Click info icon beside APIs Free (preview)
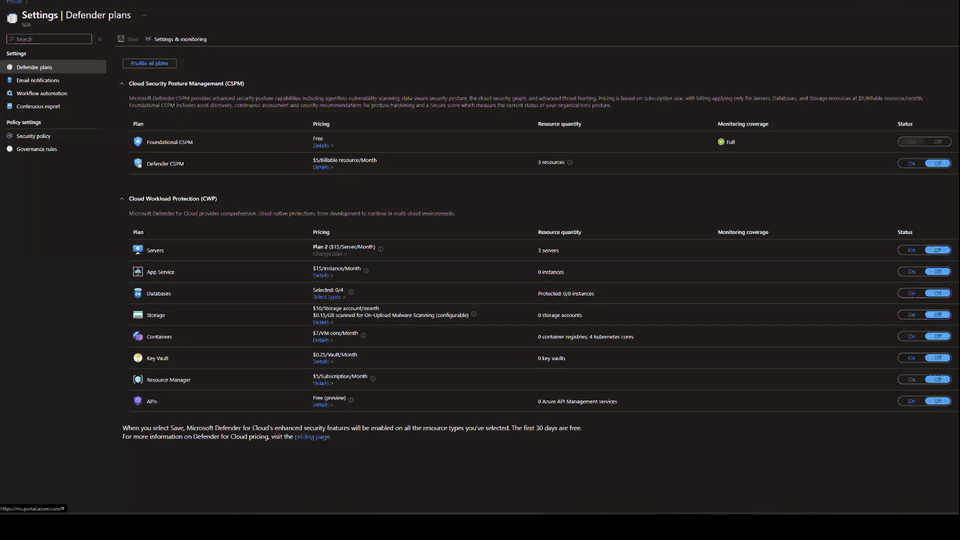Viewport: 960px width, 540px height. click(x=351, y=400)
